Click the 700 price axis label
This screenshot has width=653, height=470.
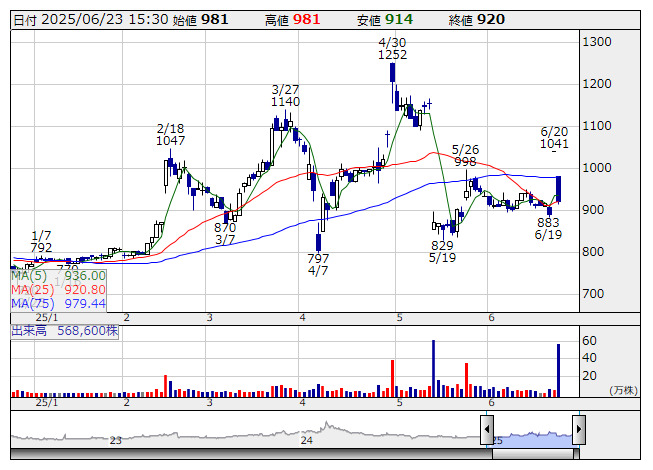[593, 294]
